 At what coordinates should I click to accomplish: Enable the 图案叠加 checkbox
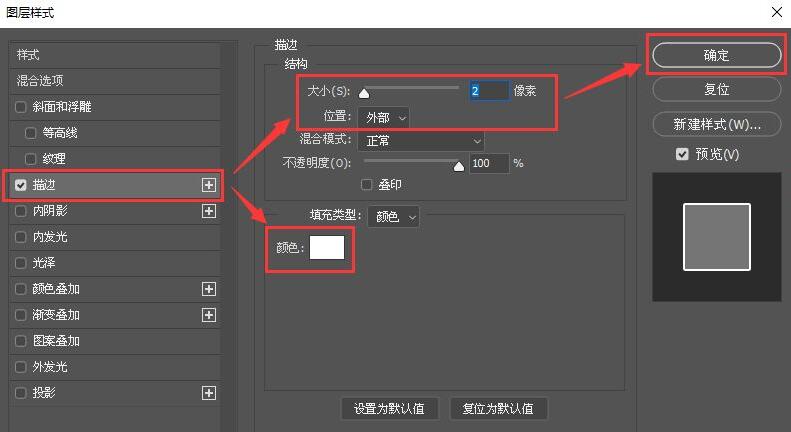pos(21,341)
